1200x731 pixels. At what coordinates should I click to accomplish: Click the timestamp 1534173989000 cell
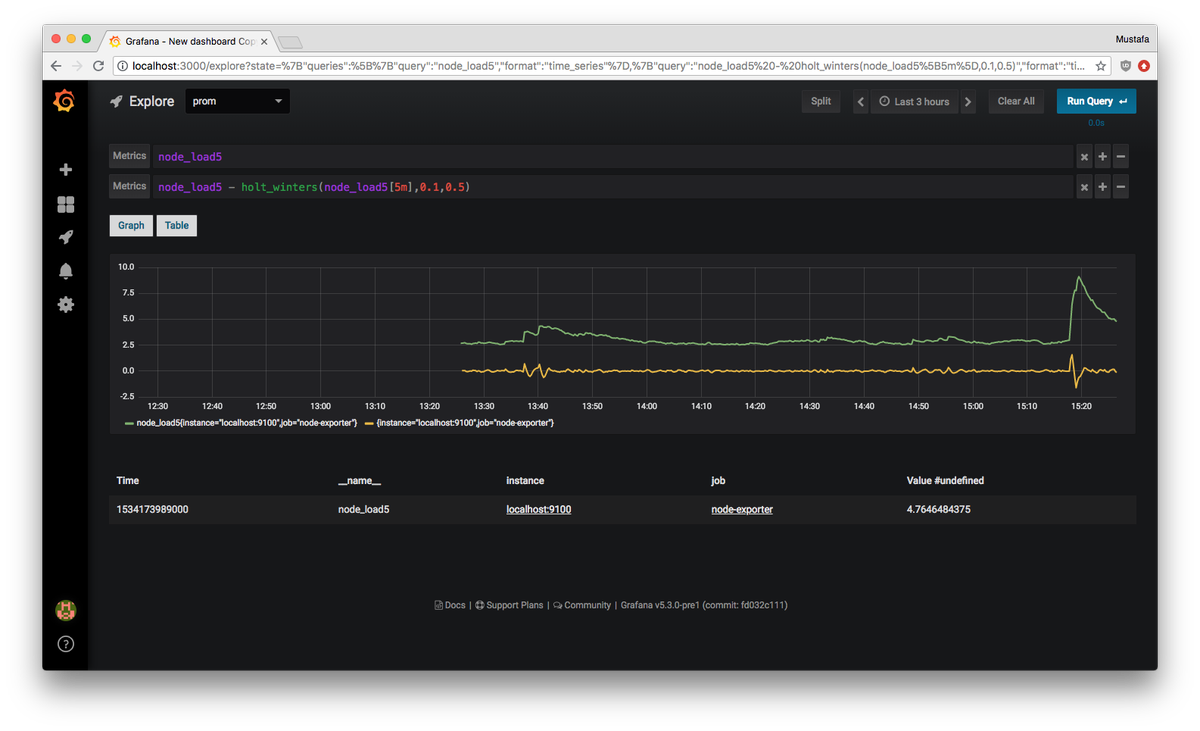point(152,509)
